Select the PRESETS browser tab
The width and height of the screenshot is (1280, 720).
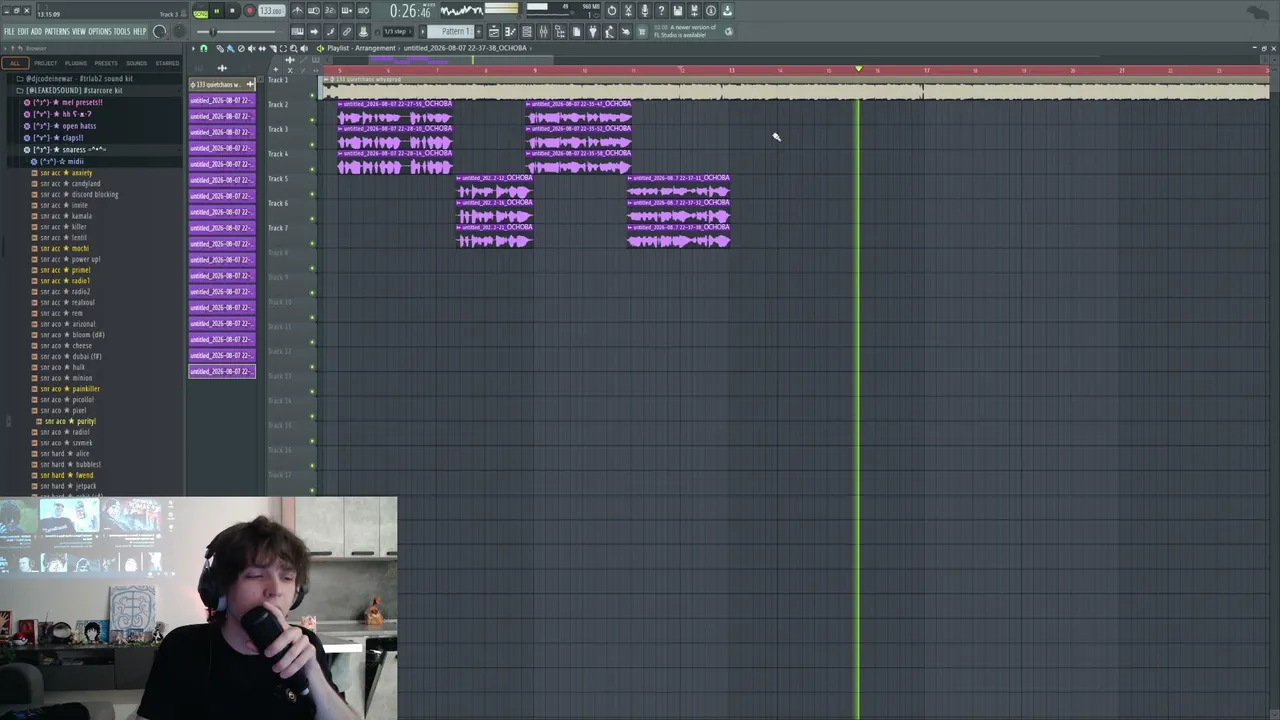[106, 63]
